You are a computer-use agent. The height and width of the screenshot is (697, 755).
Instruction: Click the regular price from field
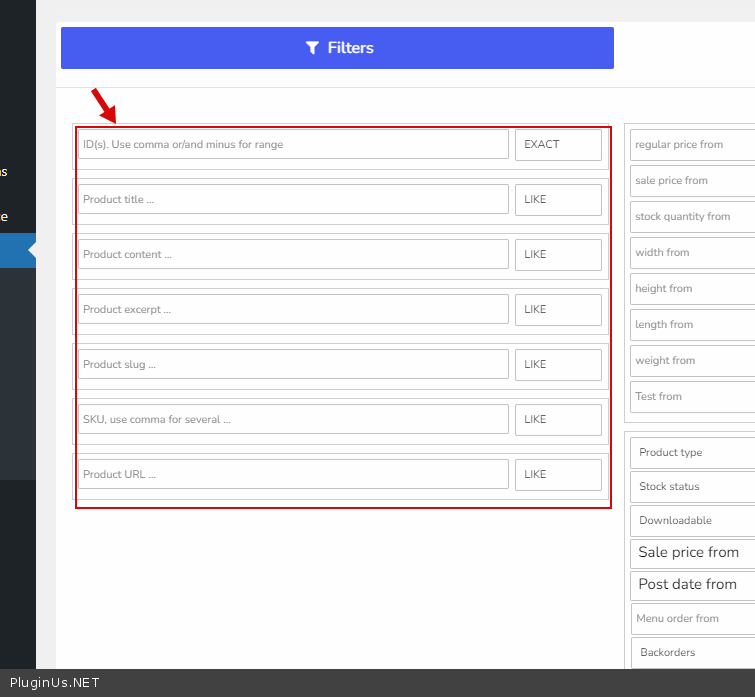tap(693, 144)
